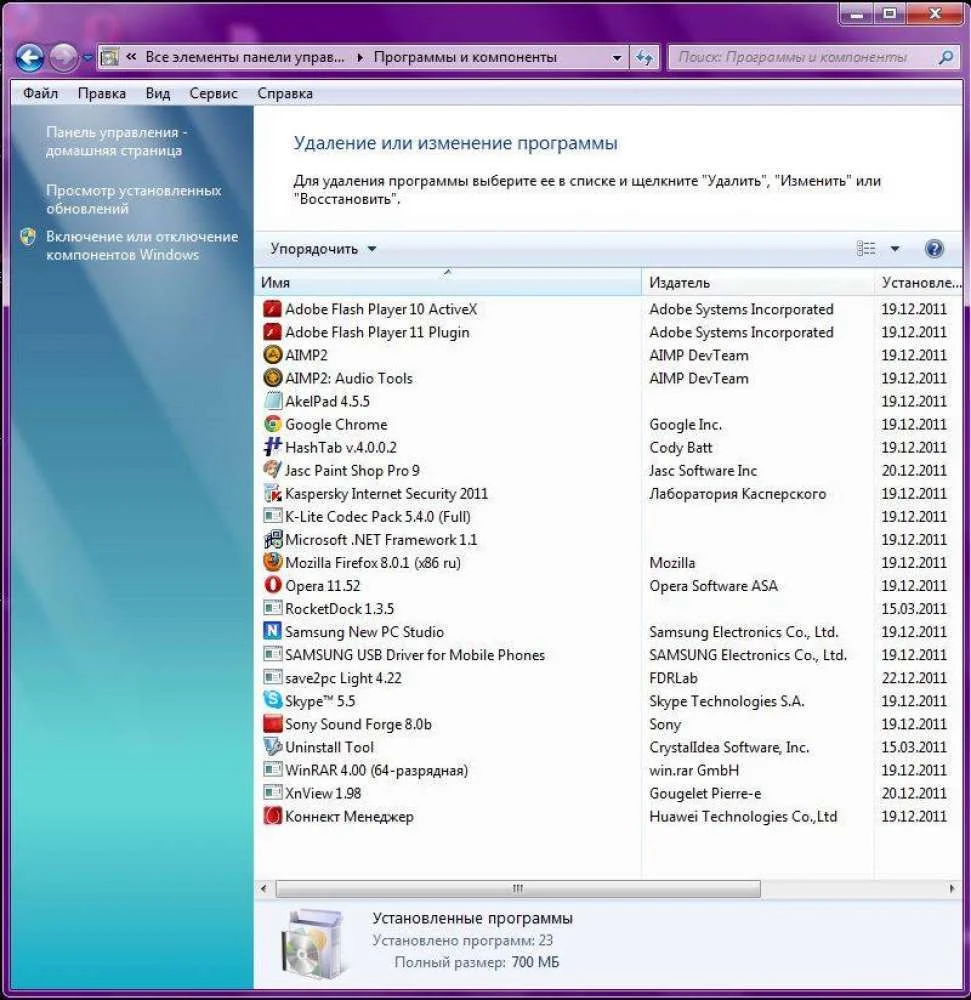Click the scrollbar right arrow
The width and height of the screenshot is (971, 1000).
point(952,888)
